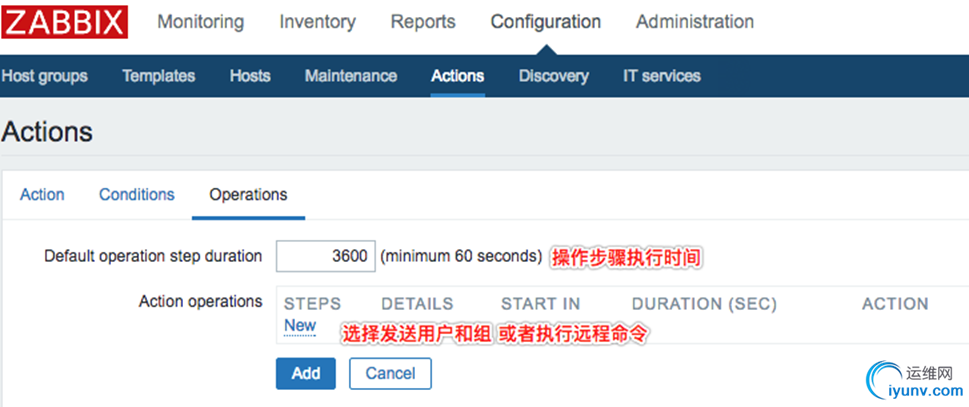Image resolution: width=969 pixels, height=407 pixels.
Task: Open the Reports menu
Action: coord(422,22)
